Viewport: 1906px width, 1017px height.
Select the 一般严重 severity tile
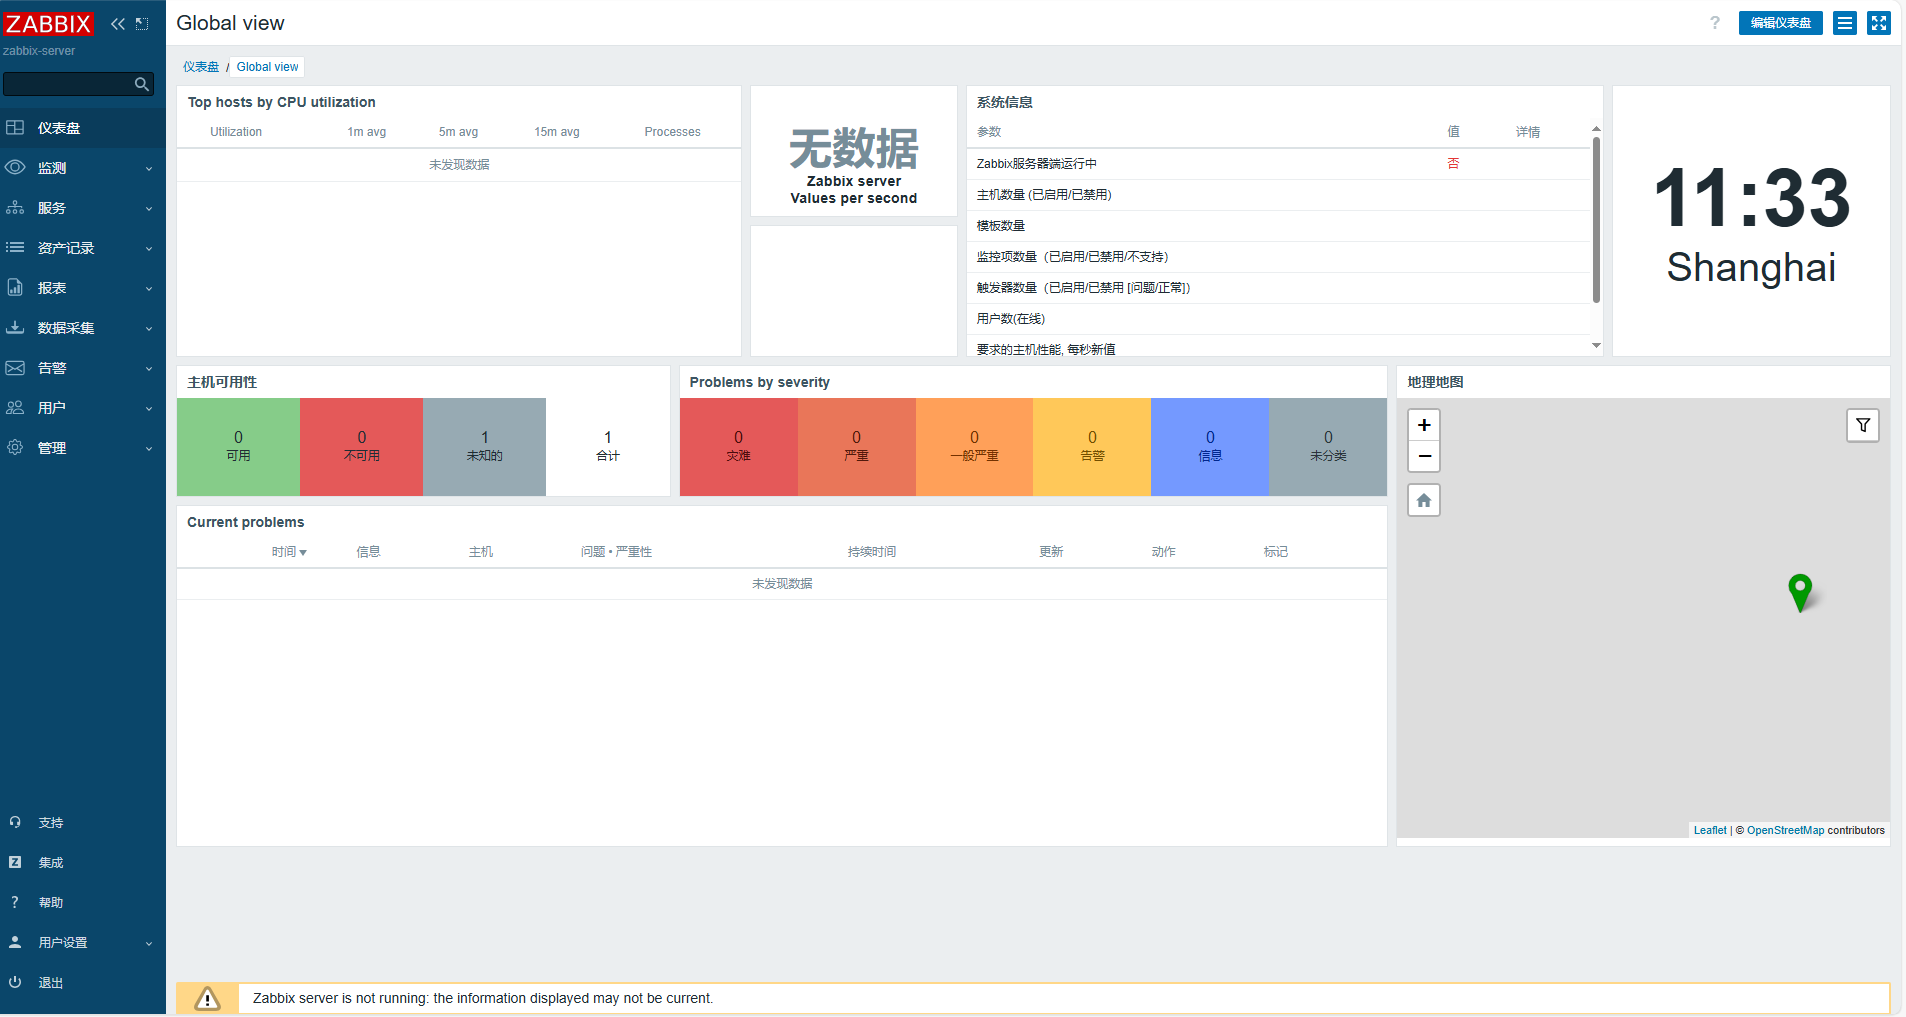coord(975,447)
